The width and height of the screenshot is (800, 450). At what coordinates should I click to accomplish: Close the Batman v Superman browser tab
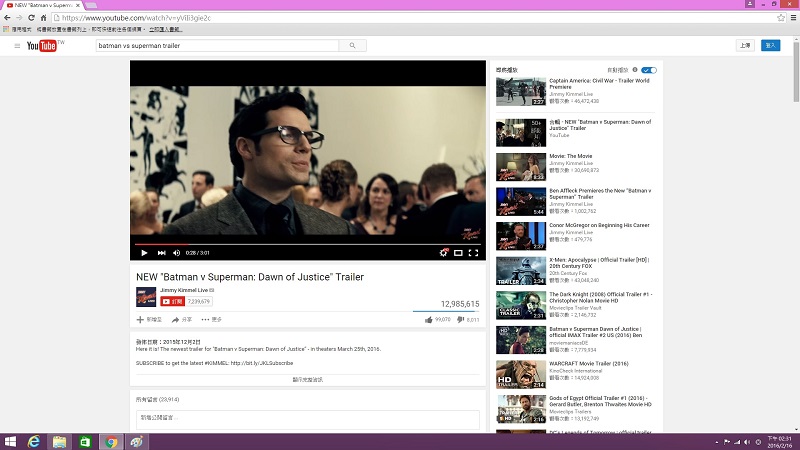pyautogui.click(x=78, y=5)
